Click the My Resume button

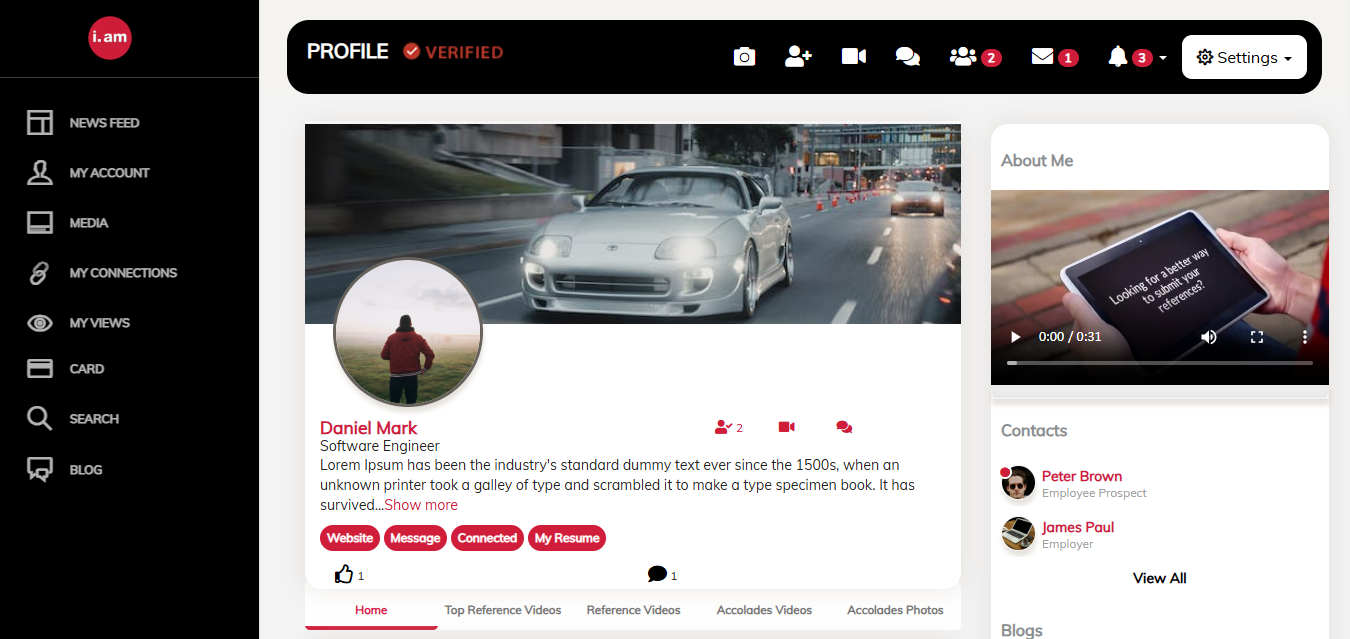pyautogui.click(x=567, y=538)
